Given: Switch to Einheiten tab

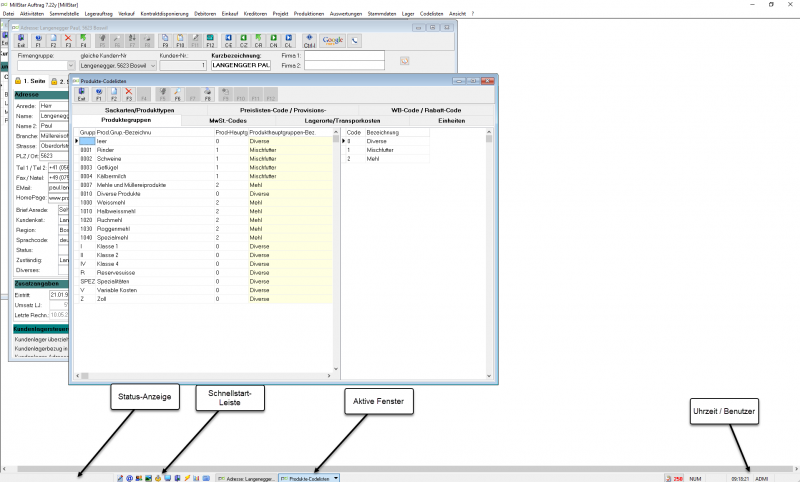Looking at the screenshot, I should (452, 121).
